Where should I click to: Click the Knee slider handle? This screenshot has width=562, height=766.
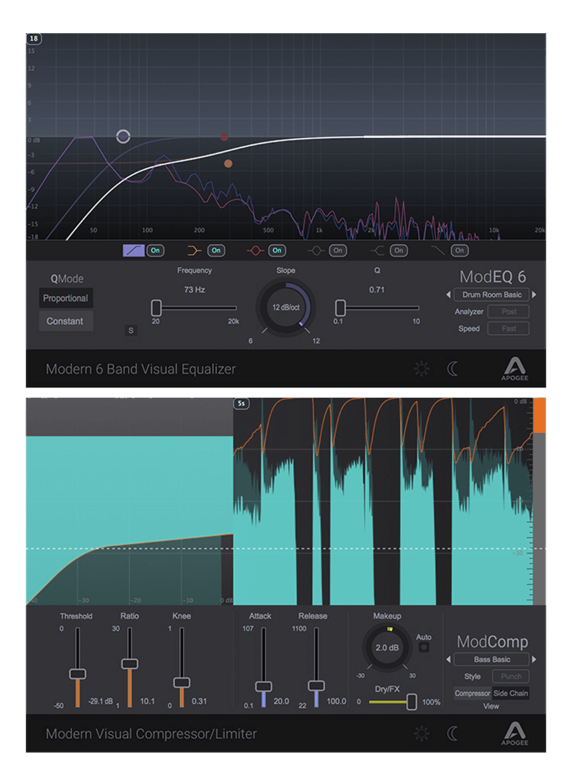182,682
